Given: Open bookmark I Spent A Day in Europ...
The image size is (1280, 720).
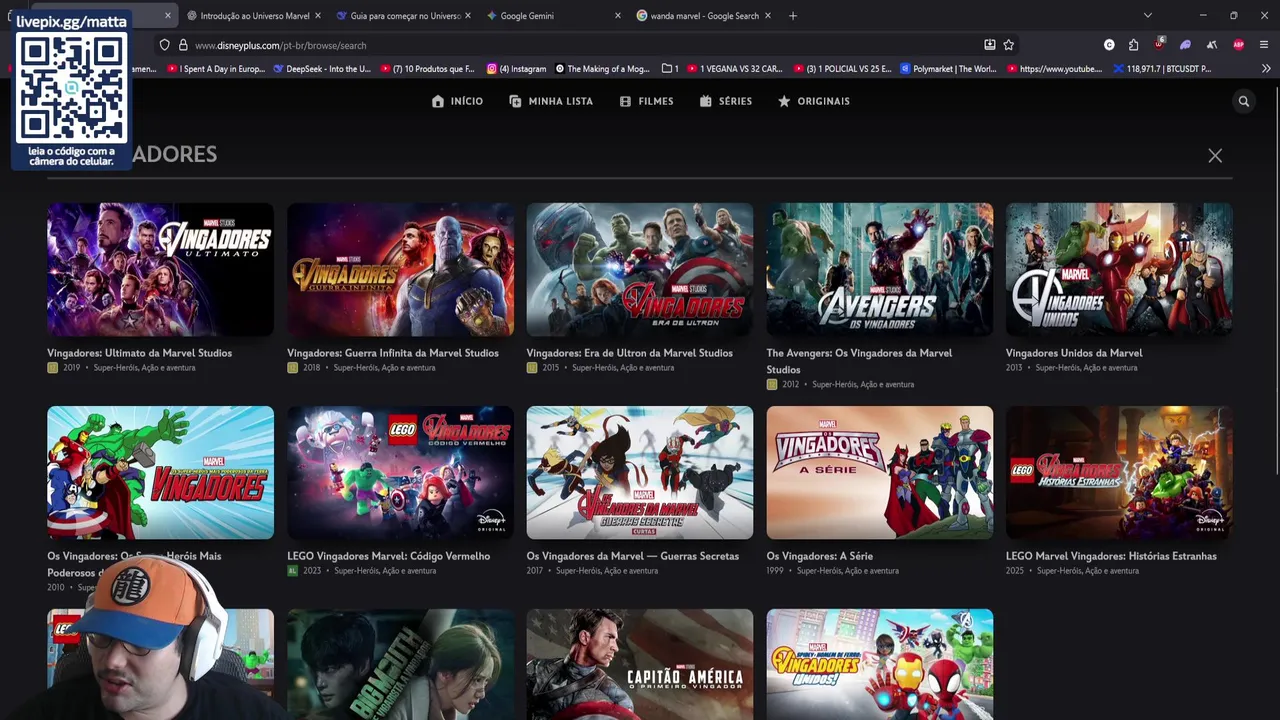Looking at the screenshot, I should click(215, 69).
